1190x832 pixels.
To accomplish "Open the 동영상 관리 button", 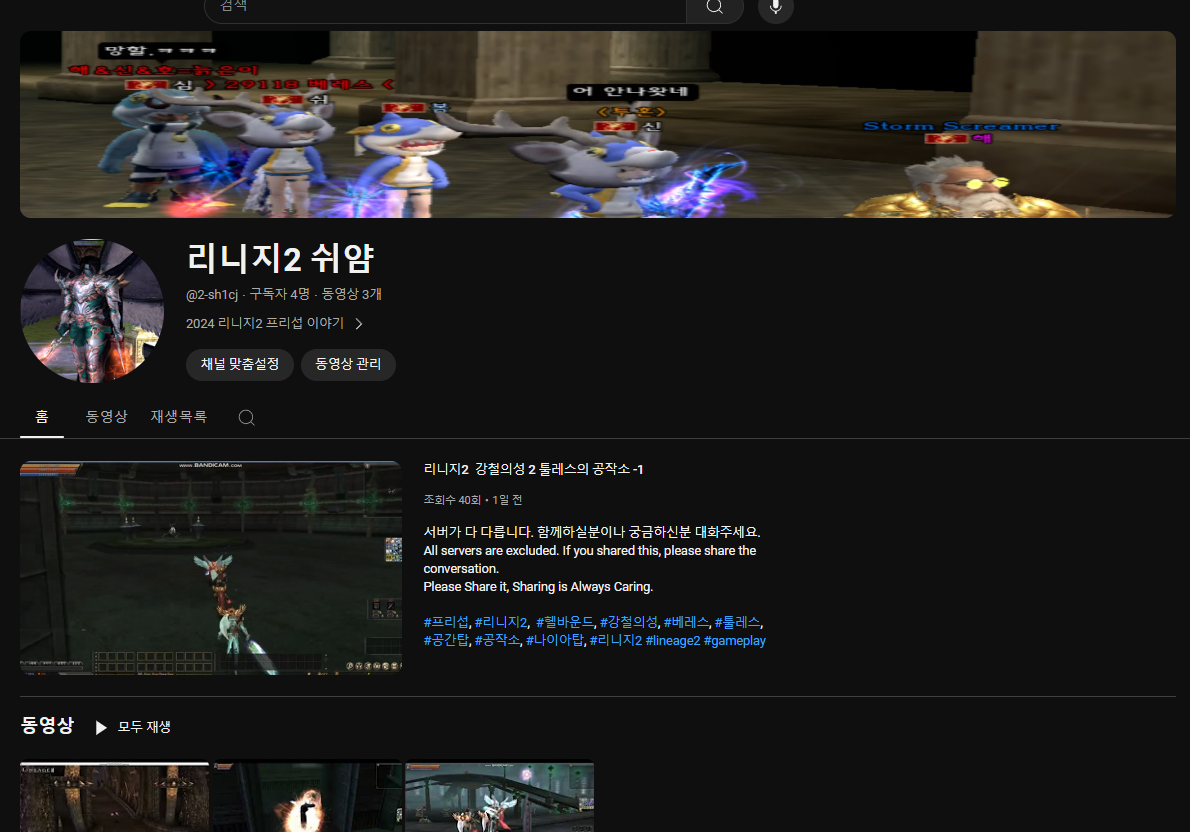I will [348, 364].
